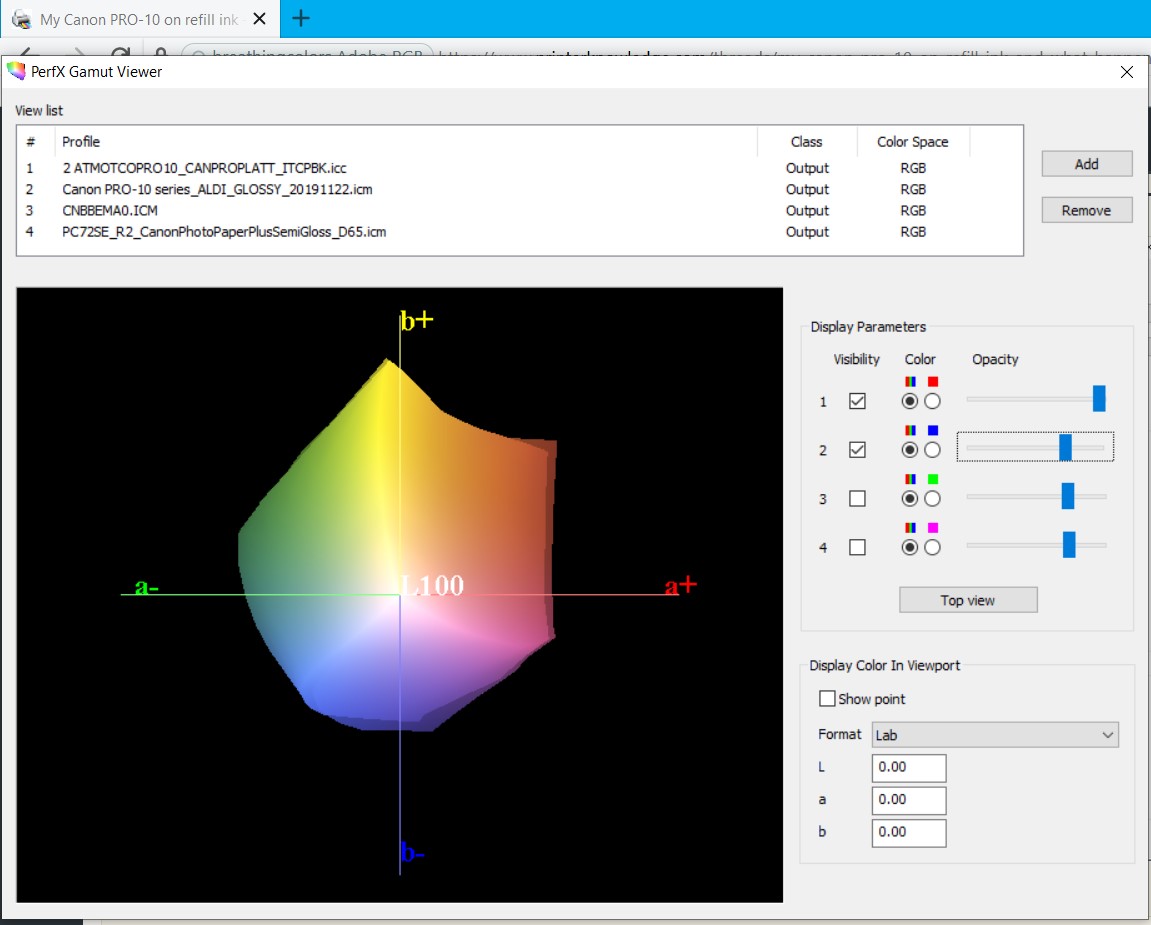Click the RGB multicolor icon for profile 1

tap(909, 382)
